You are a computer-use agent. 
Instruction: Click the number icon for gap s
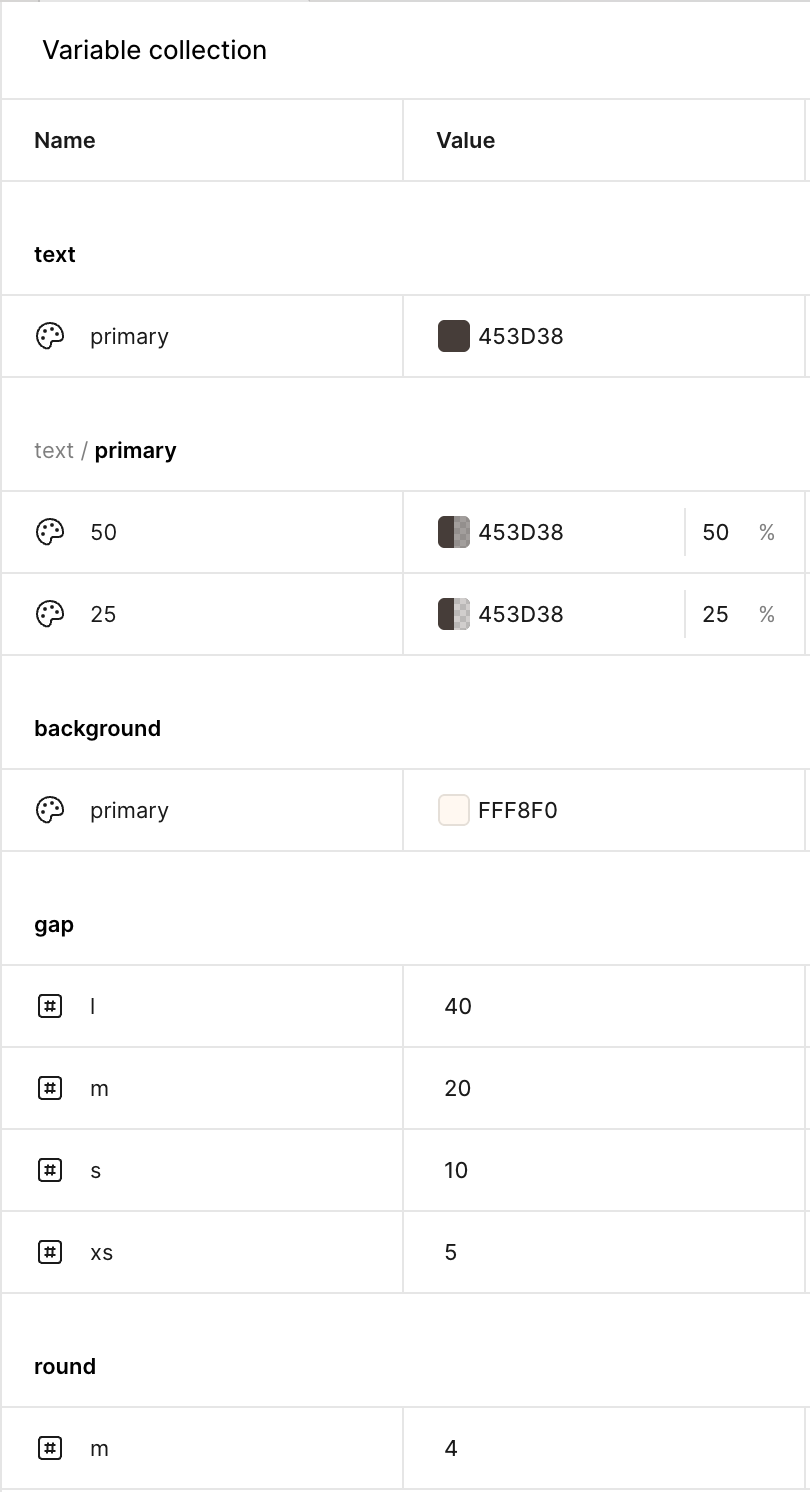pyautogui.click(x=50, y=1170)
